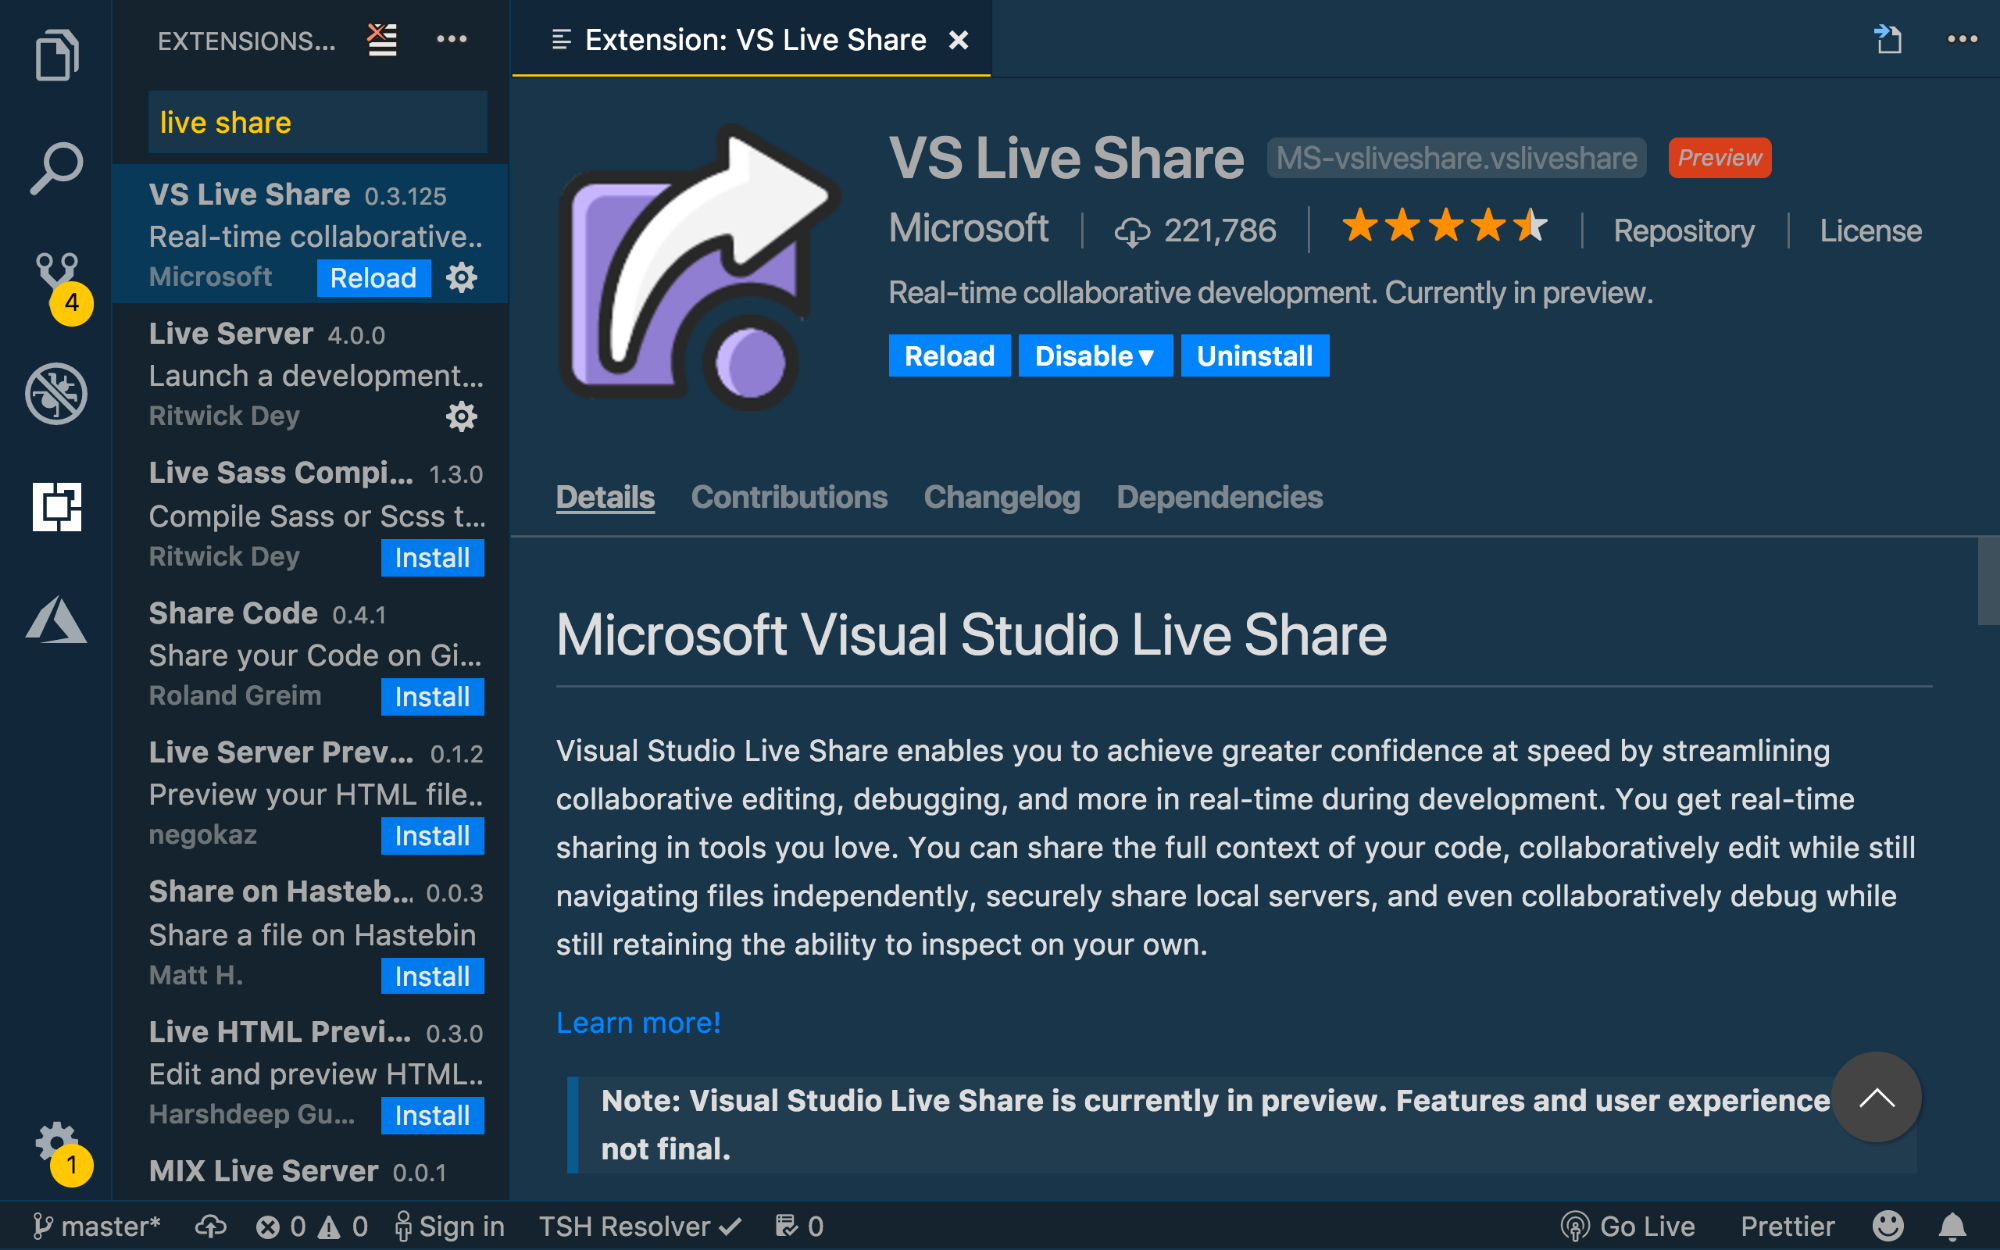Screen dimensions: 2000x1250
Task: Open editor more actions ellipsis menu
Action: (x=1962, y=40)
